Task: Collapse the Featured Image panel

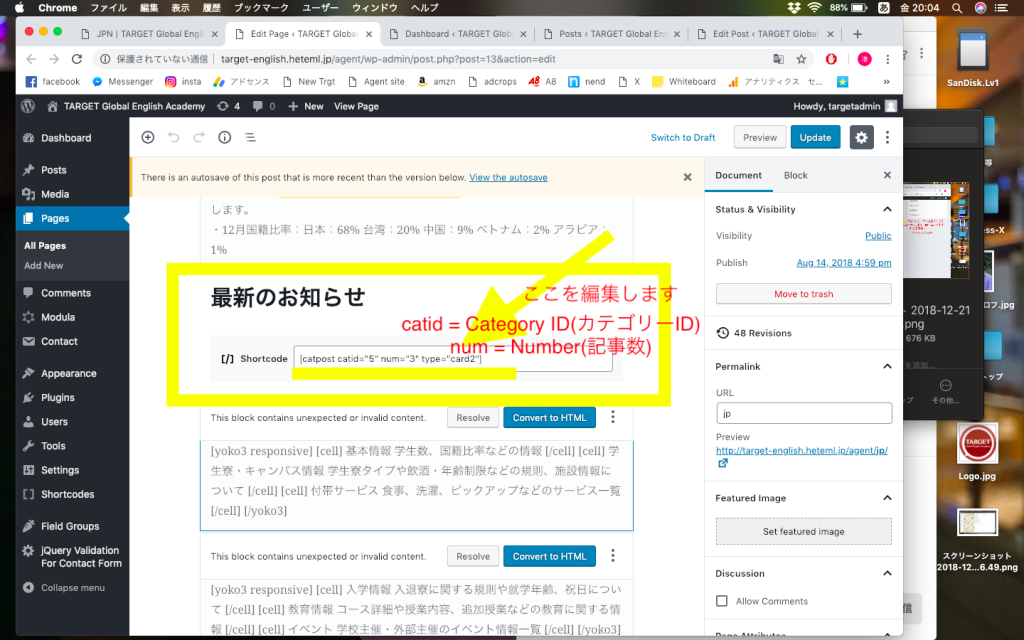Action: pyautogui.click(x=886, y=498)
